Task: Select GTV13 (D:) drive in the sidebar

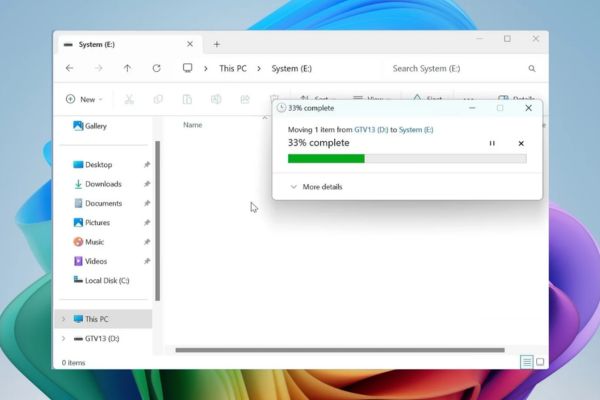Action: 96,338
